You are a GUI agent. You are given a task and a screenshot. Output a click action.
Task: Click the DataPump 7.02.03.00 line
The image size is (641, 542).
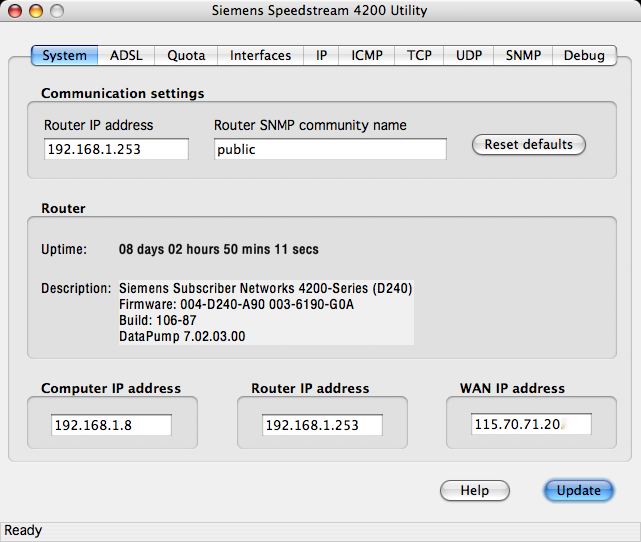click(x=182, y=336)
